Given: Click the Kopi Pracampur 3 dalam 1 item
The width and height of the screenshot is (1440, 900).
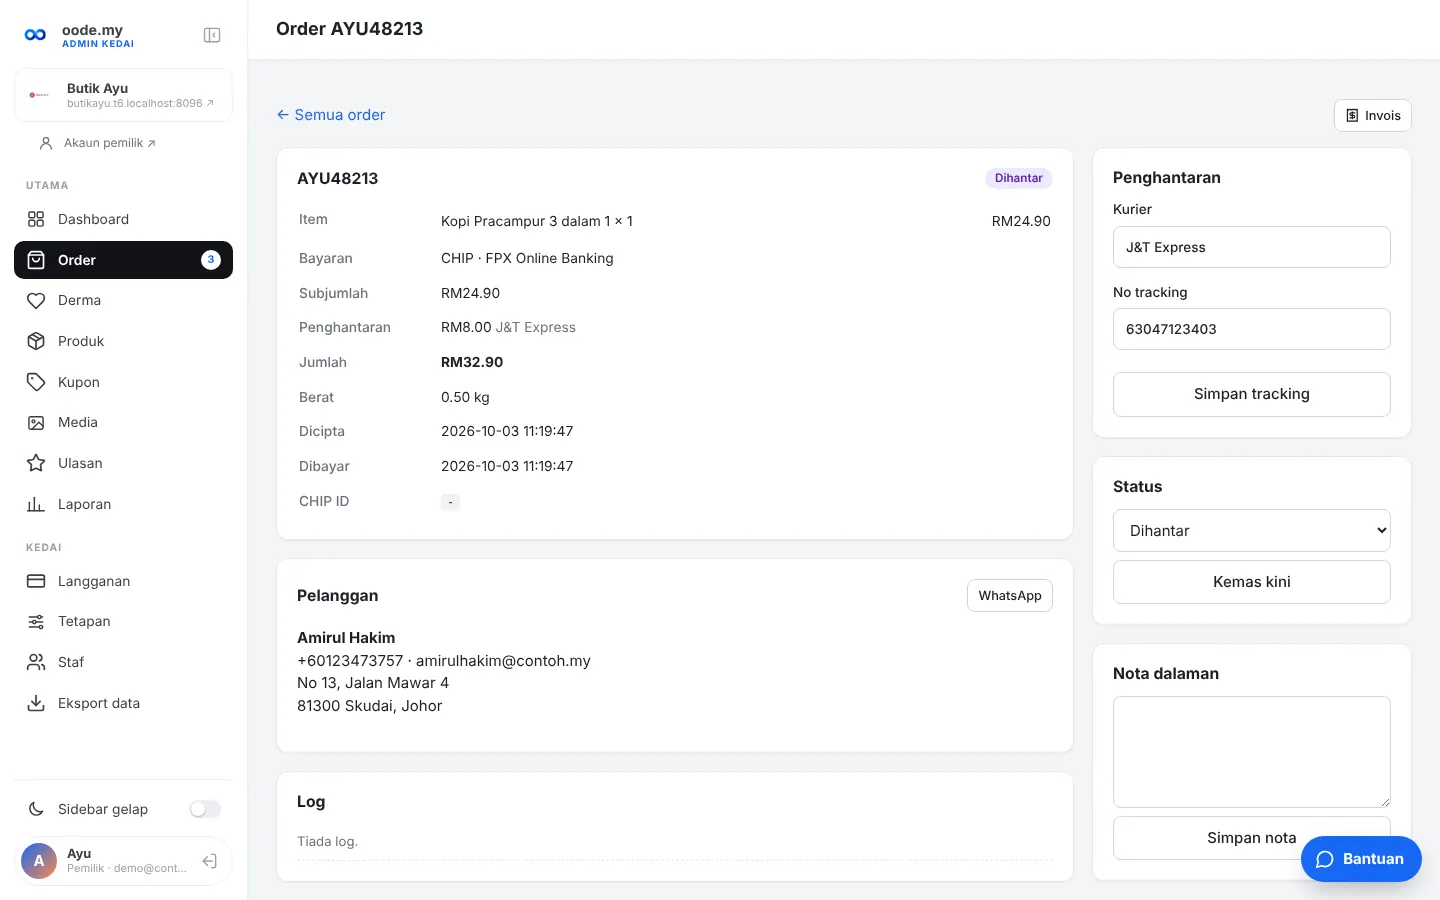Looking at the screenshot, I should [x=537, y=221].
